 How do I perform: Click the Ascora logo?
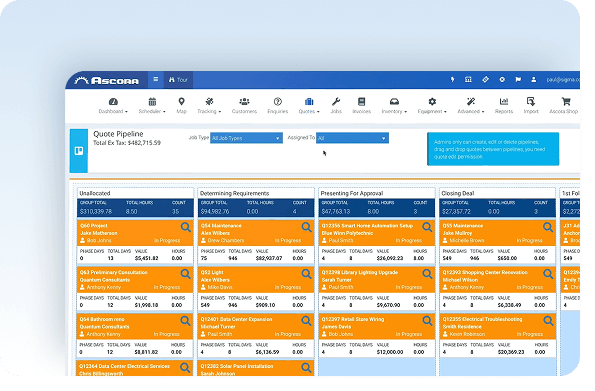click(106, 80)
